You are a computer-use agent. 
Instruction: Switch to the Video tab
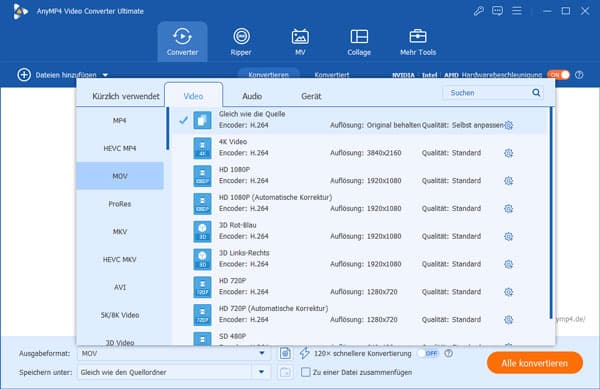click(x=194, y=95)
